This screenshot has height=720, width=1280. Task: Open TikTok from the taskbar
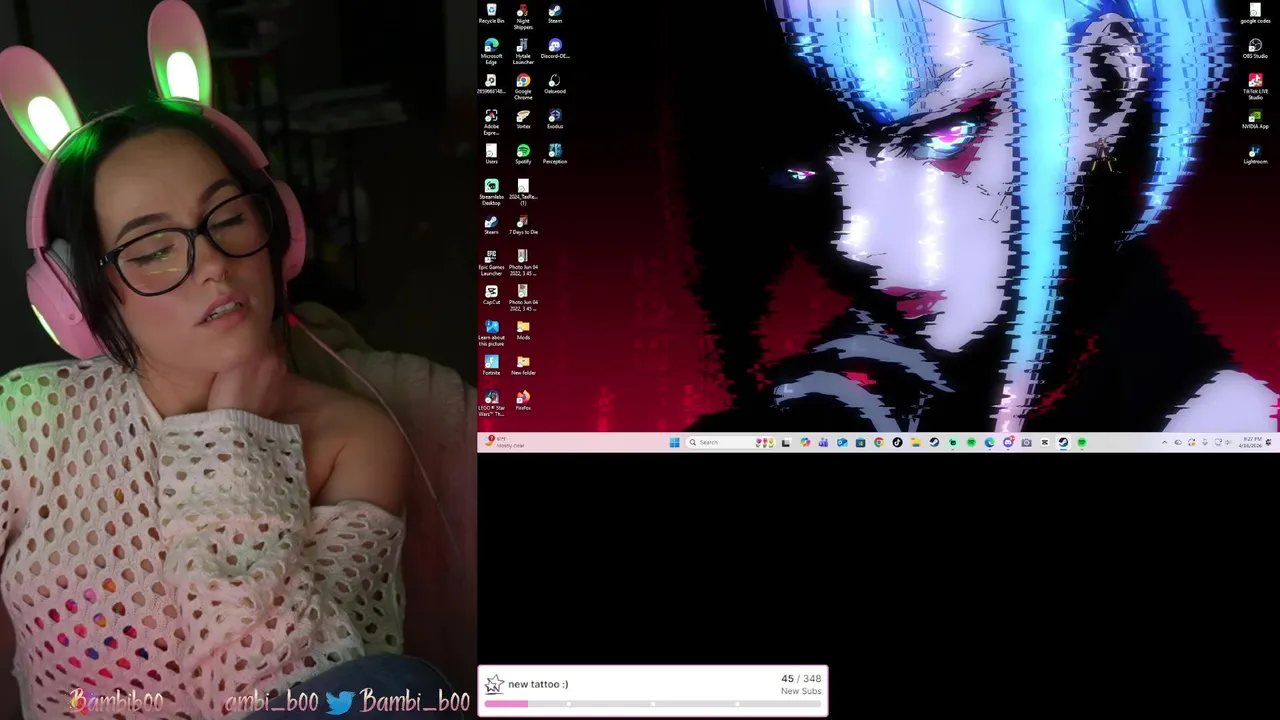[897, 442]
